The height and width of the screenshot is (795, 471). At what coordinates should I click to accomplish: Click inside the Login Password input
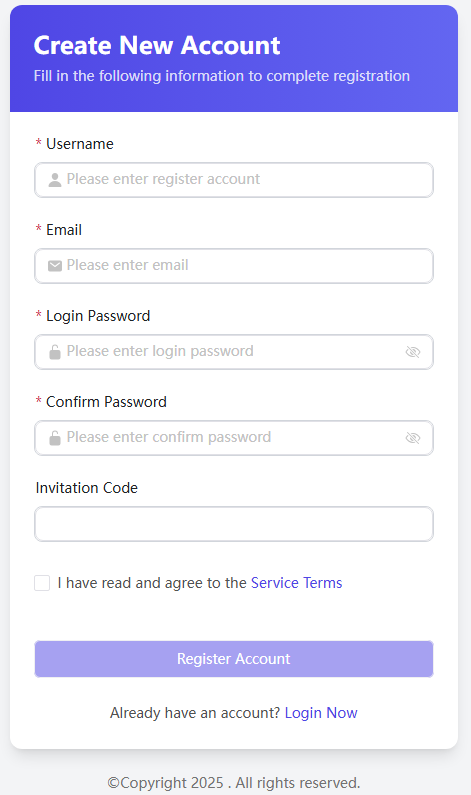234,352
